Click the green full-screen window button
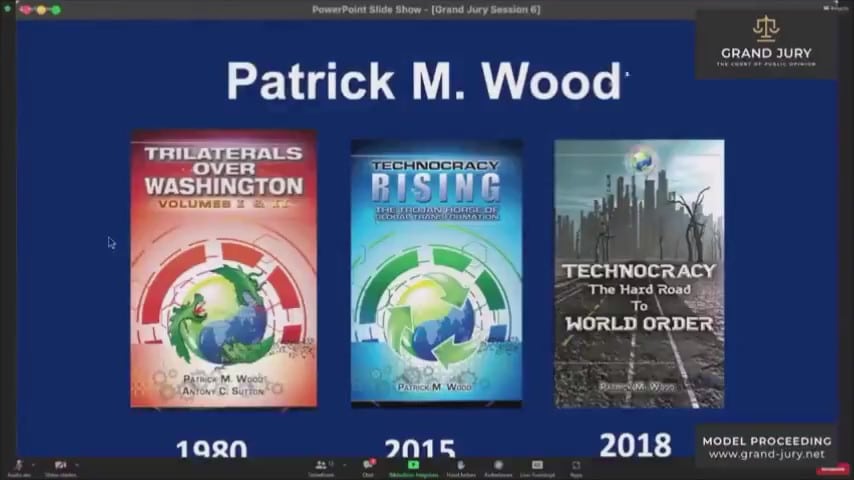The image size is (854, 480). pos(56,9)
